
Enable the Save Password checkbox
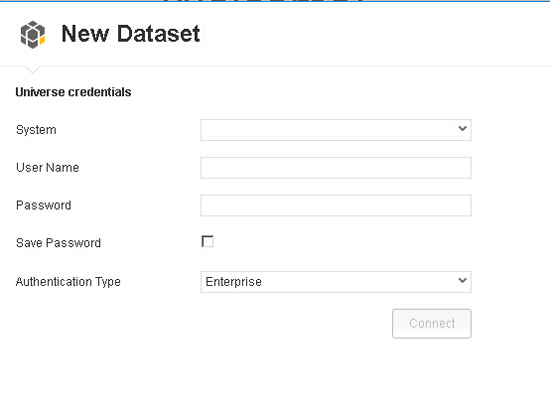click(x=207, y=241)
